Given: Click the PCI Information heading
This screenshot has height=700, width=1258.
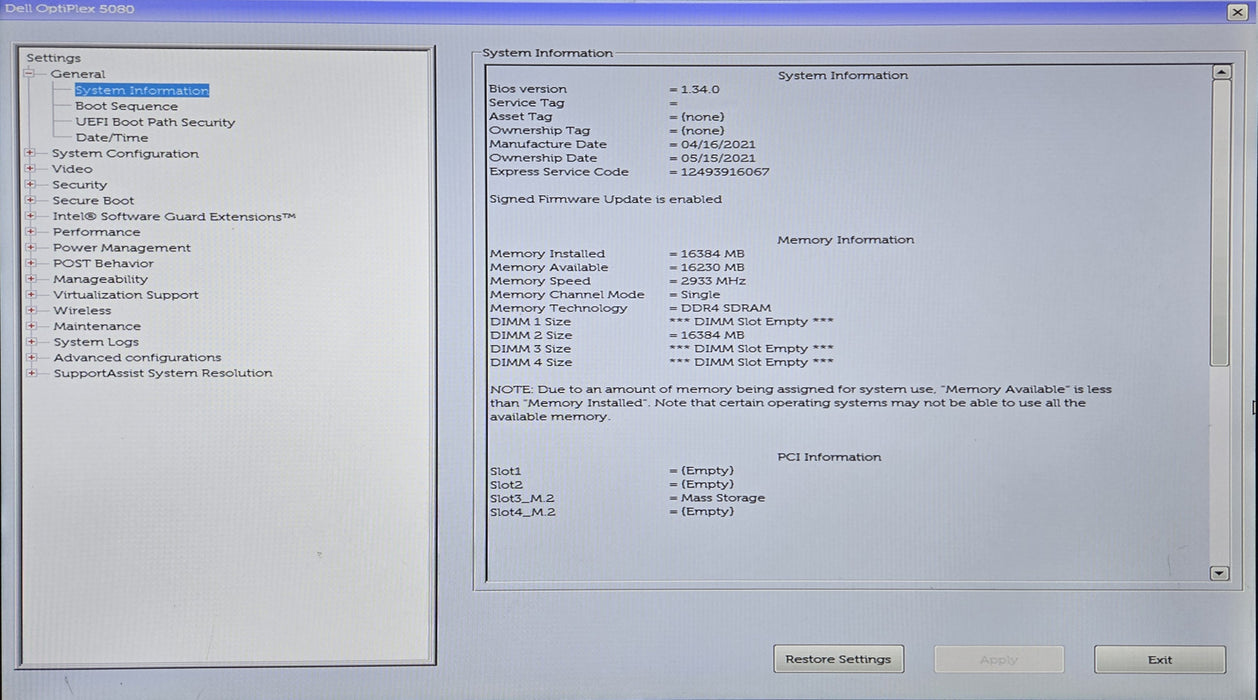Looking at the screenshot, I should pos(829,457).
